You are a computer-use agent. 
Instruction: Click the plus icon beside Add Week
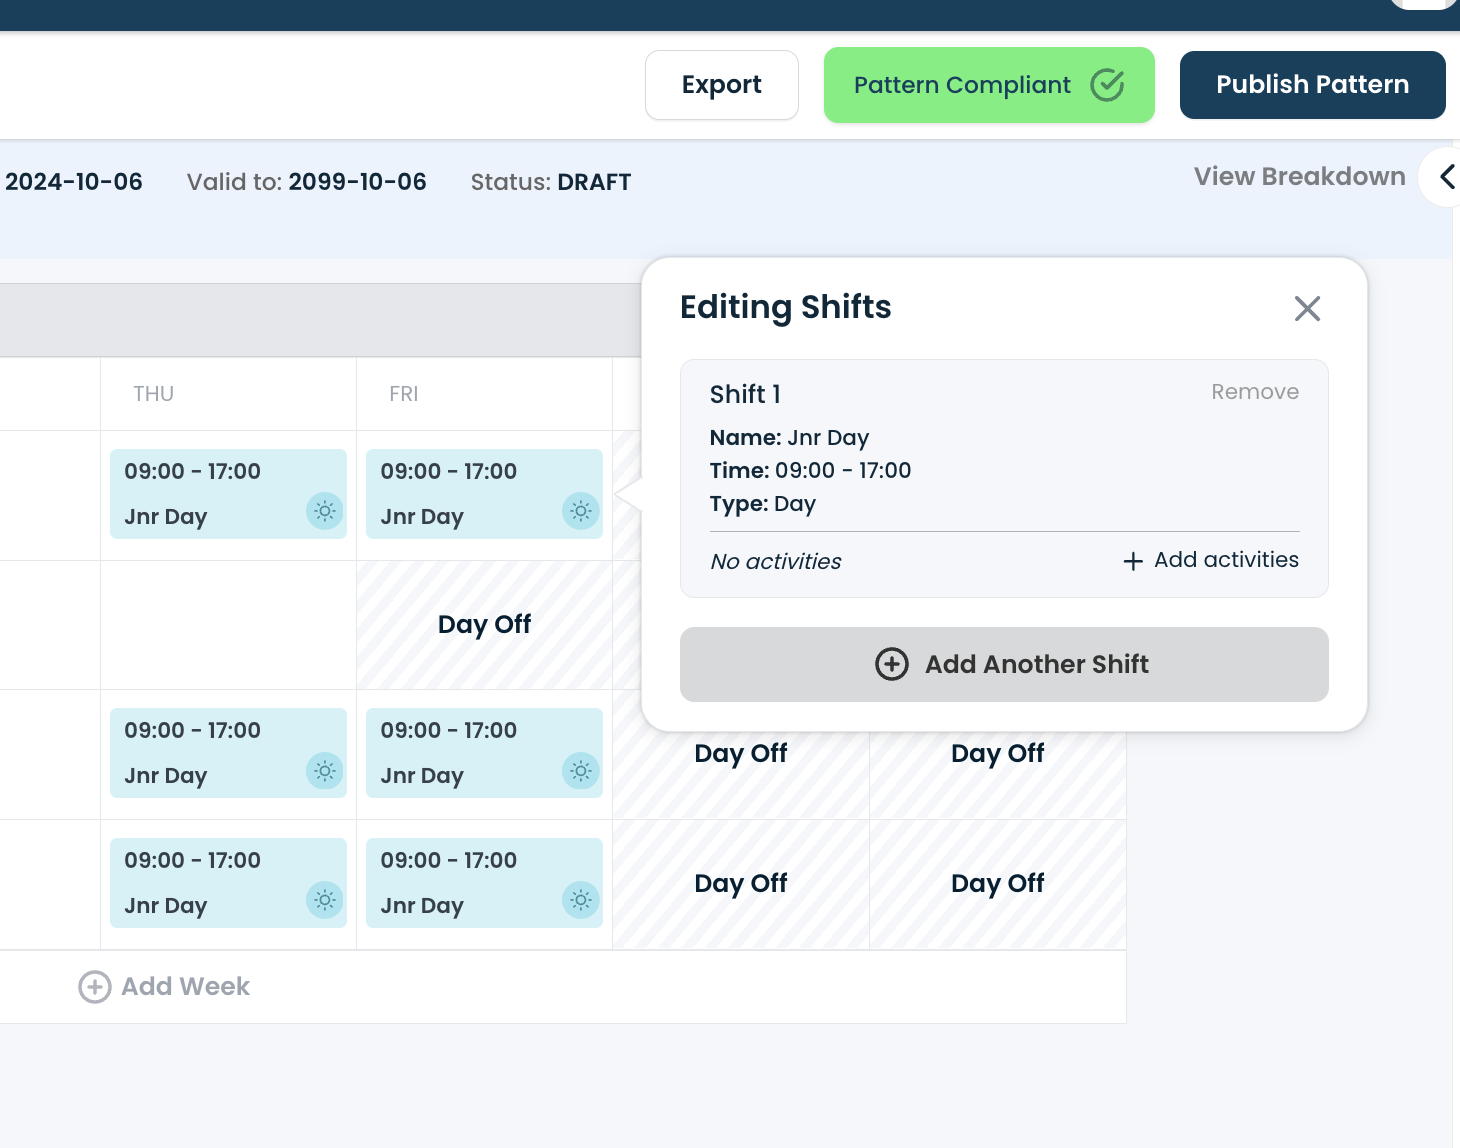click(x=95, y=987)
